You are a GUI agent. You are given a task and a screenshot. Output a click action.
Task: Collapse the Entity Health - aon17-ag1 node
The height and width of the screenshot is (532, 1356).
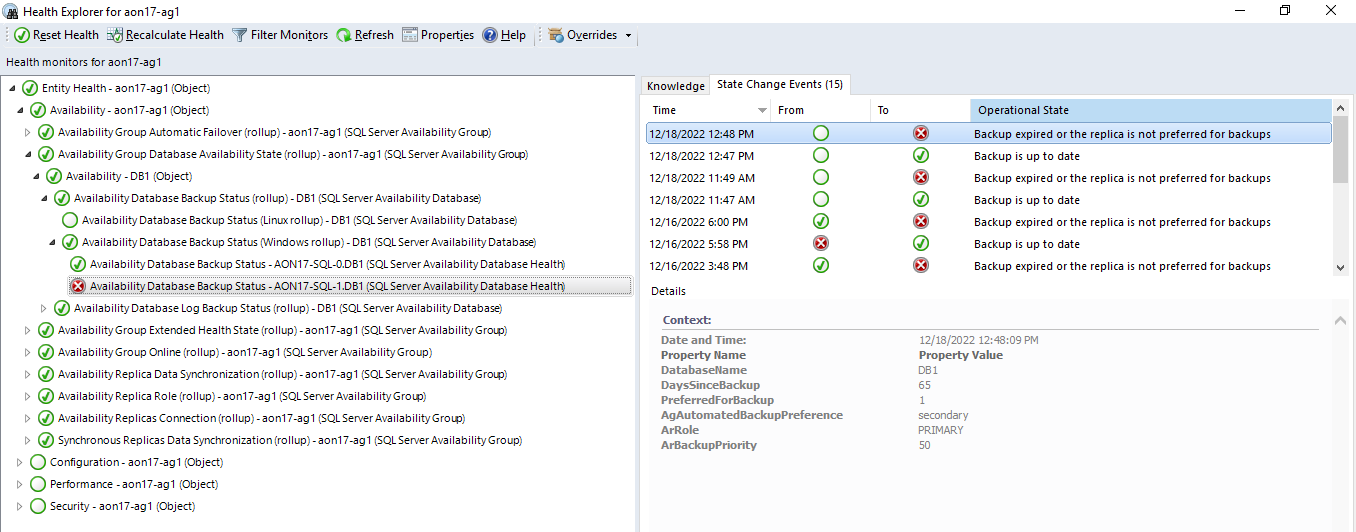click(x=11, y=88)
